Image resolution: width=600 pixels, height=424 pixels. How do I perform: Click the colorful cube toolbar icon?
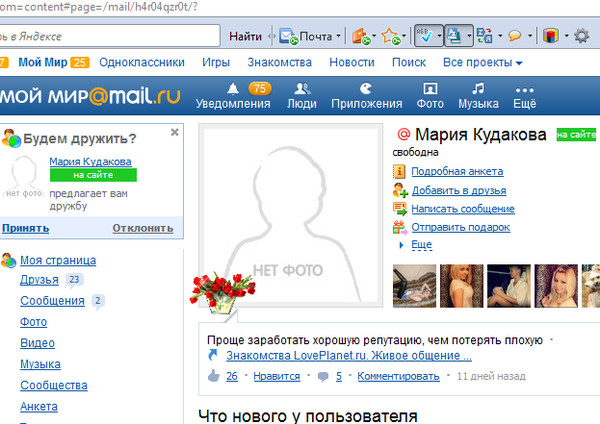tap(551, 36)
